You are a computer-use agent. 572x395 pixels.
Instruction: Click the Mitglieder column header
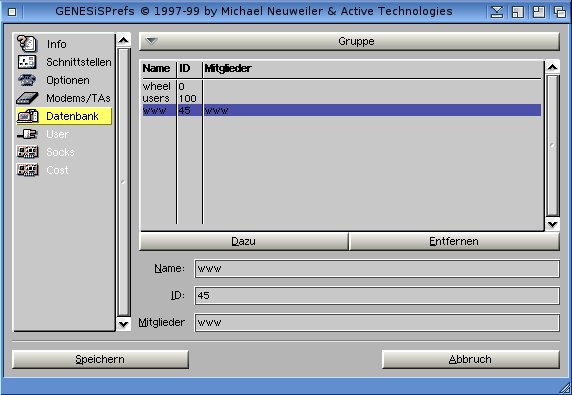pos(228,68)
